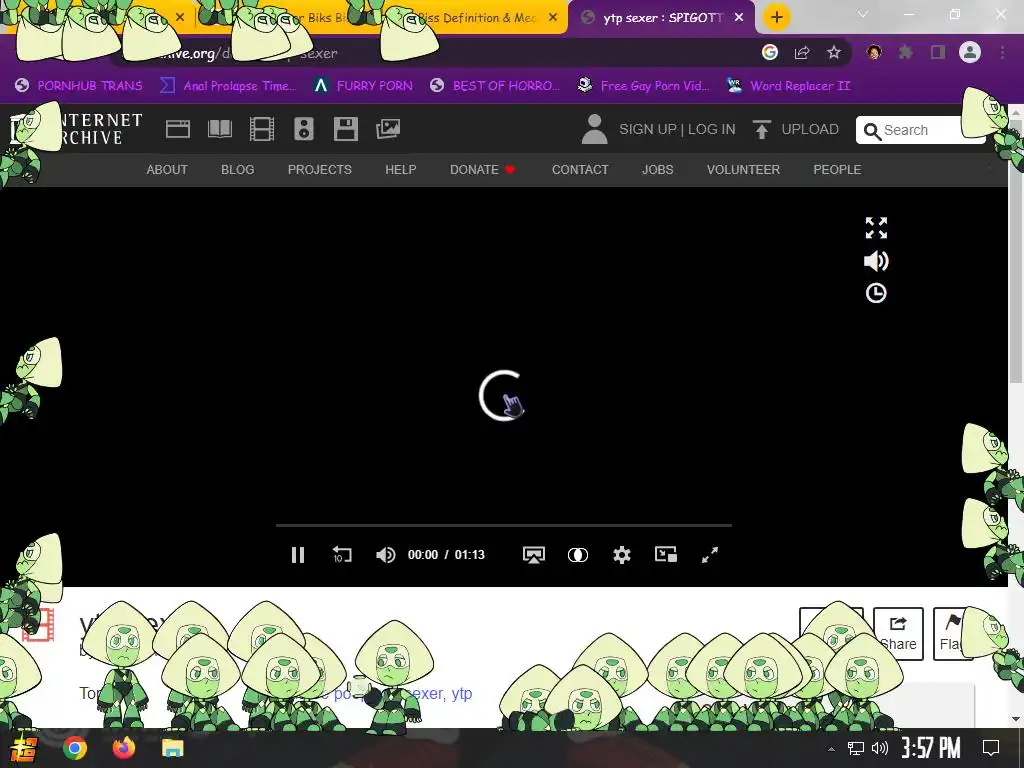Open the Images icon in the archive navbar
Screen dimensions: 1024x768
coord(388,129)
